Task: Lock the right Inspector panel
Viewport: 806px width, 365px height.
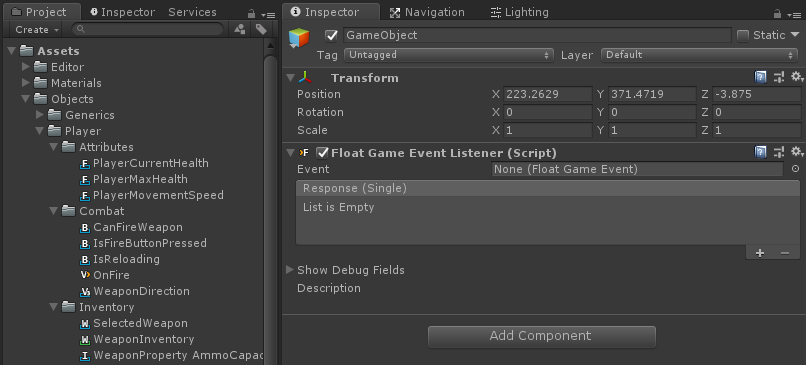Action: coord(777,13)
